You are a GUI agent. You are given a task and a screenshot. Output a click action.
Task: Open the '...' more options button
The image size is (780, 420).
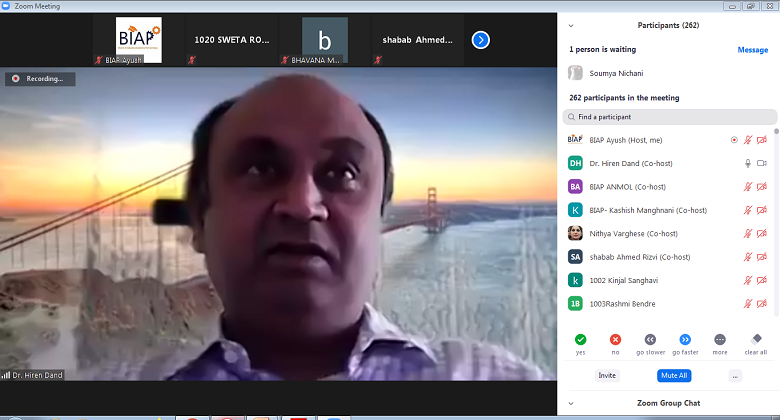(735, 375)
